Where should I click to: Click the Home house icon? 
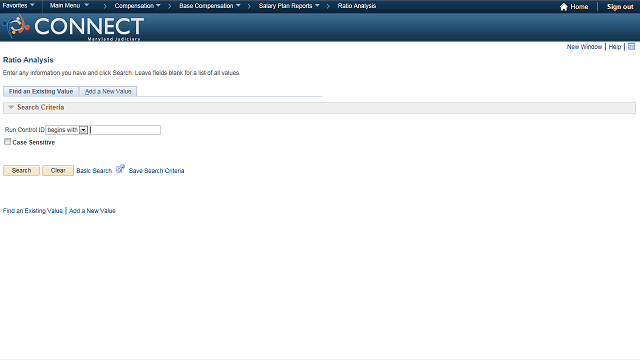click(564, 7)
